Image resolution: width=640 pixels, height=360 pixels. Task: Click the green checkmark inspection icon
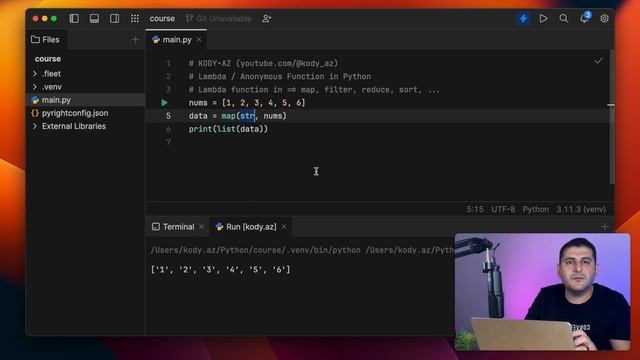598,61
